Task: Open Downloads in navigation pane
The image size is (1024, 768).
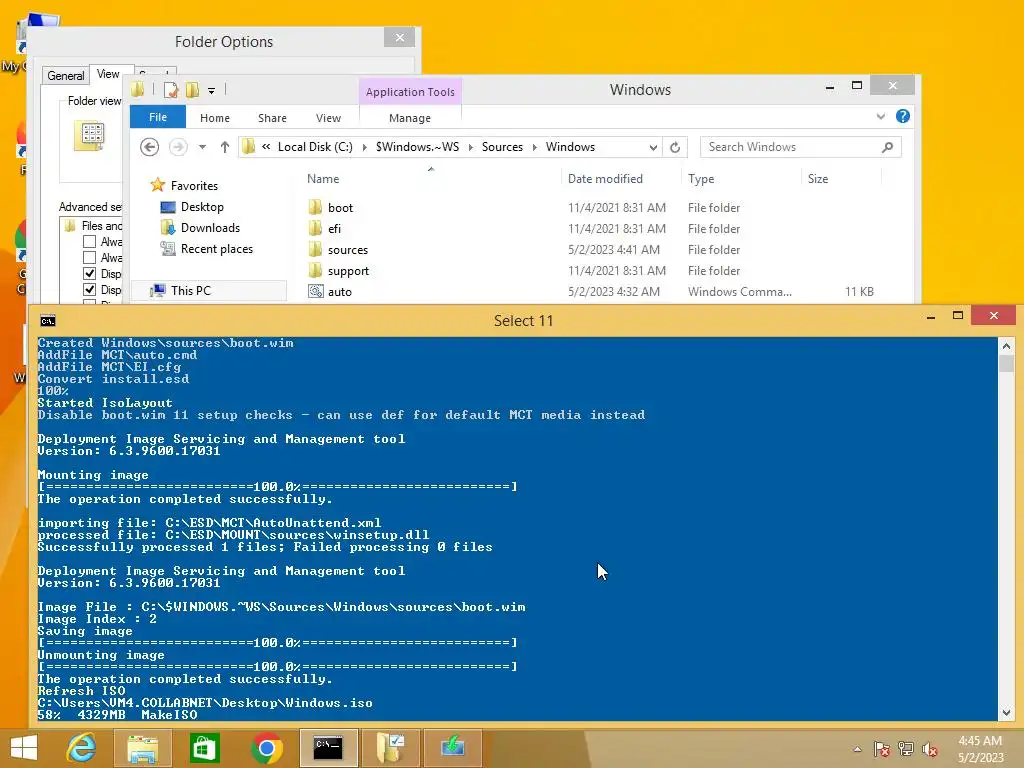Action: [x=210, y=228]
